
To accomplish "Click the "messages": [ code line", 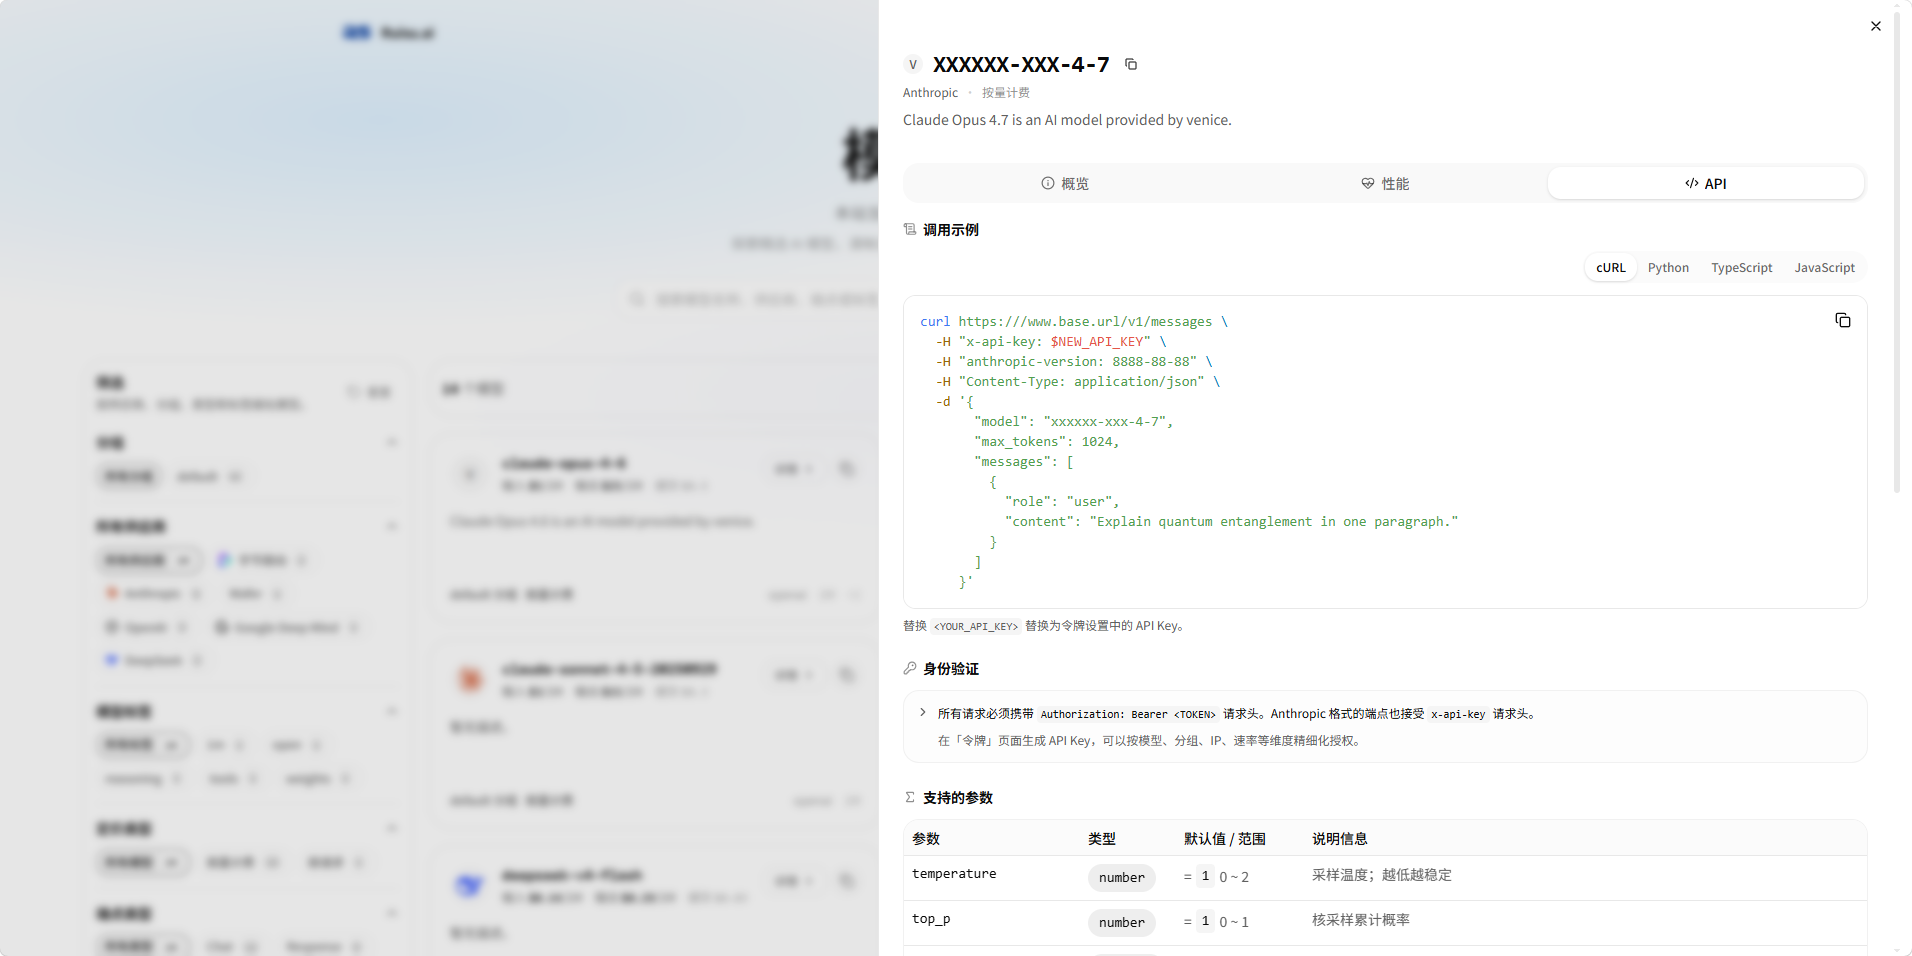I will (x=1024, y=462).
